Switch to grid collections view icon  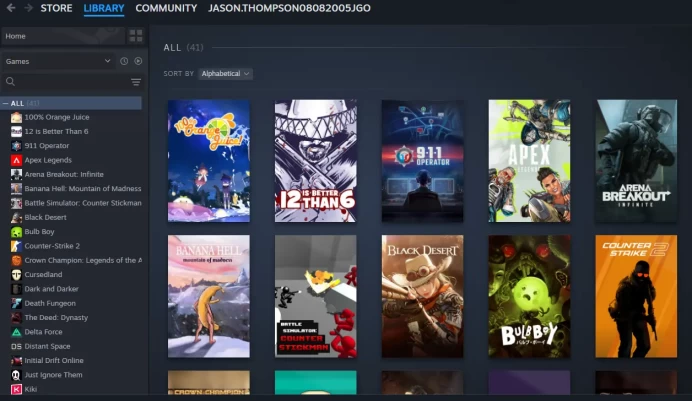click(136, 36)
